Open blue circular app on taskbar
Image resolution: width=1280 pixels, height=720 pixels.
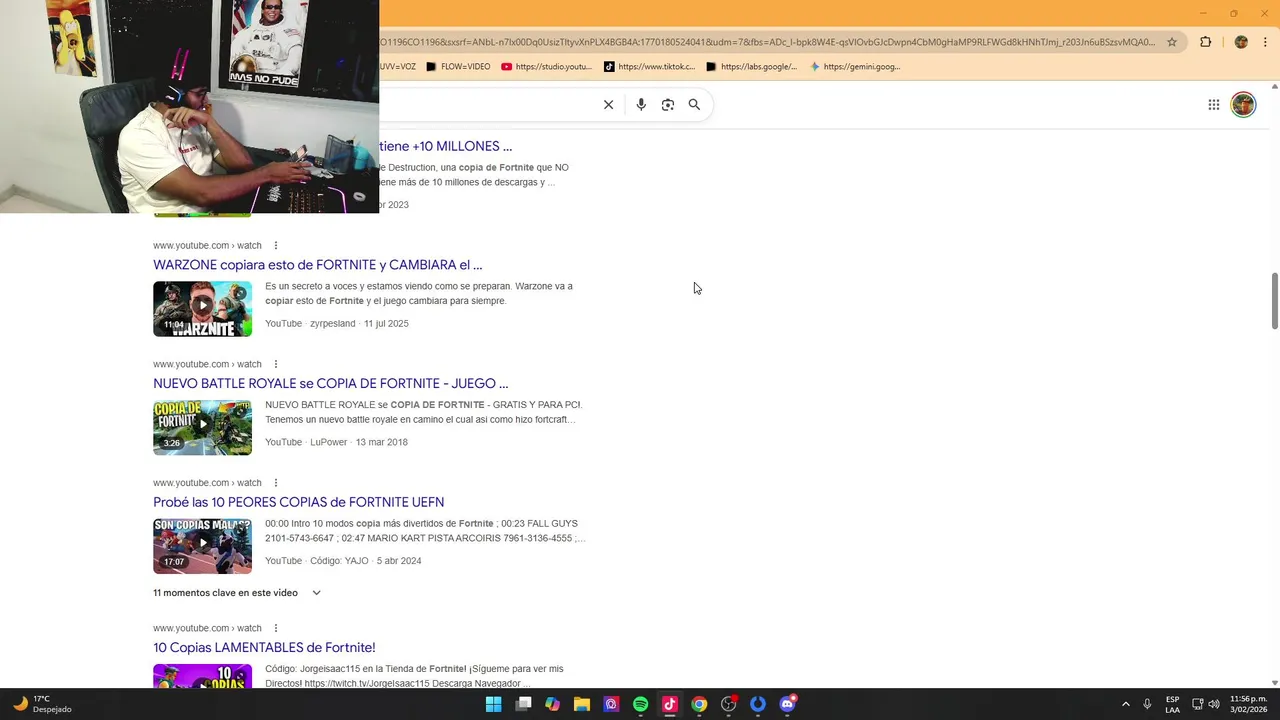pos(758,704)
